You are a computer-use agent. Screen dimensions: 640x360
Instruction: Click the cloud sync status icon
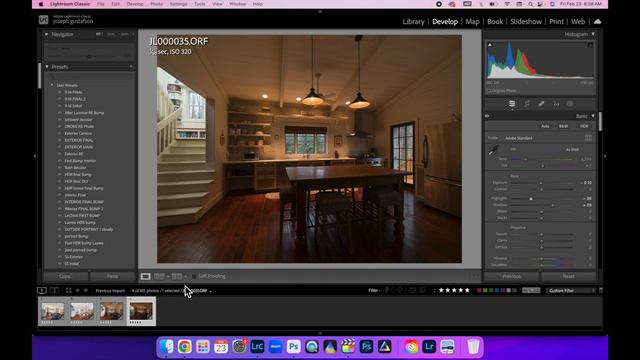point(597,22)
